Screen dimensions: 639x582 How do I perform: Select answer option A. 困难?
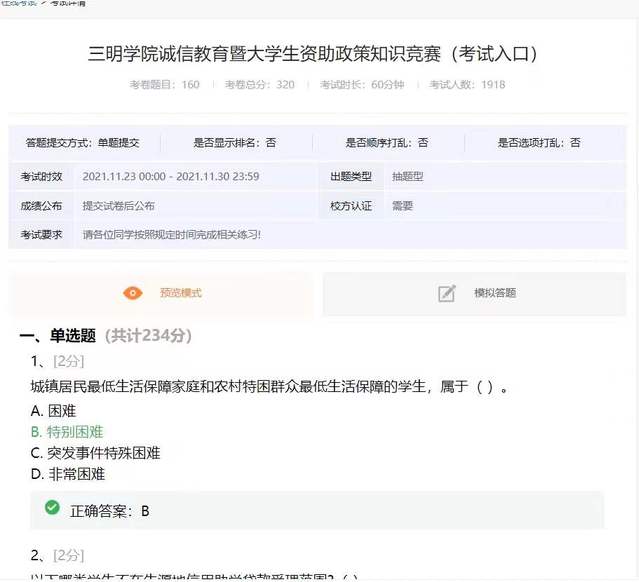click(54, 410)
